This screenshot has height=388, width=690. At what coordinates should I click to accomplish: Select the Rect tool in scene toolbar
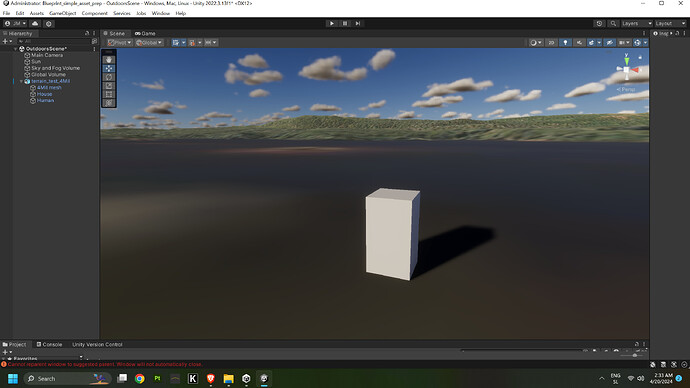[109, 94]
